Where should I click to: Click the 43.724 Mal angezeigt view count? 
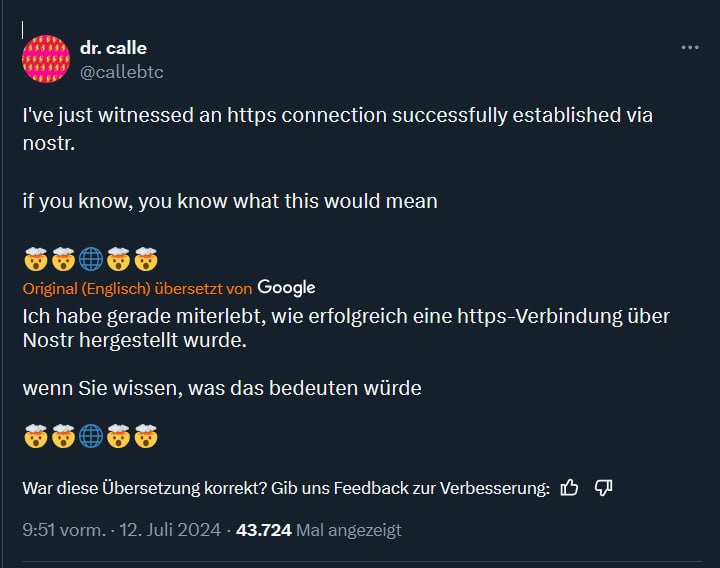pos(319,530)
